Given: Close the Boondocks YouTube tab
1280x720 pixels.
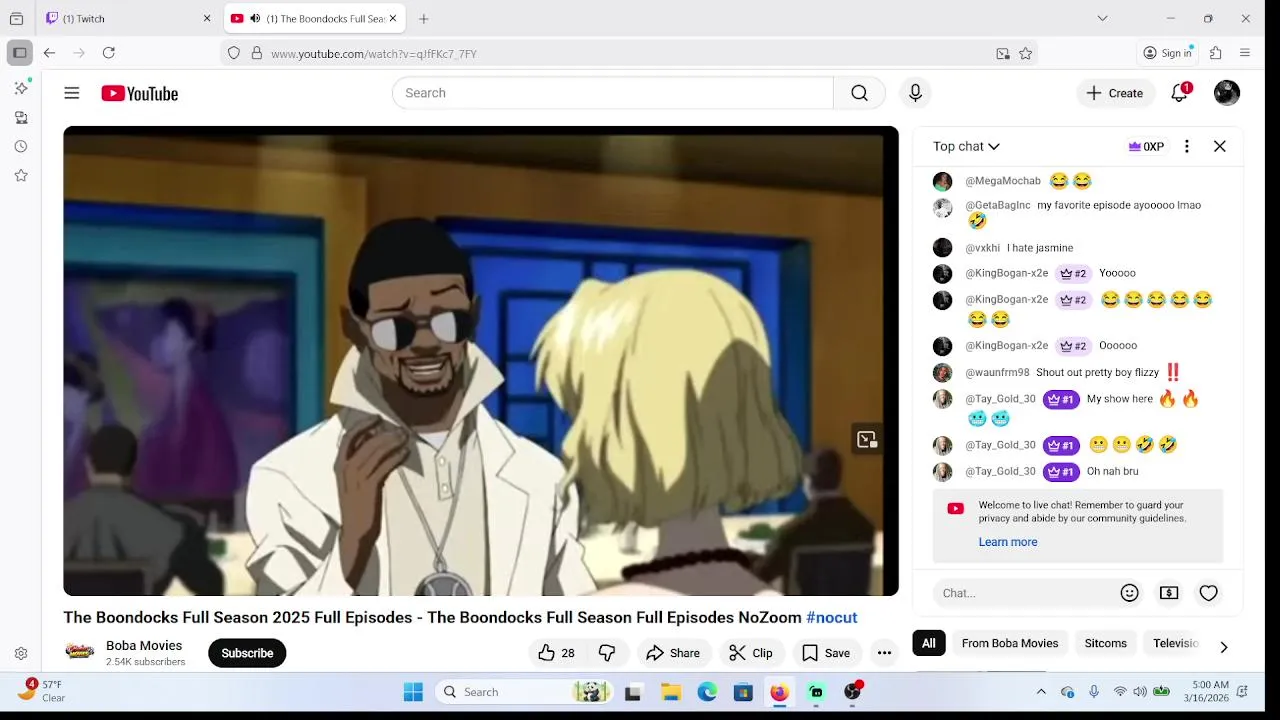Looking at the screenshot, I should tap(393, 18).
